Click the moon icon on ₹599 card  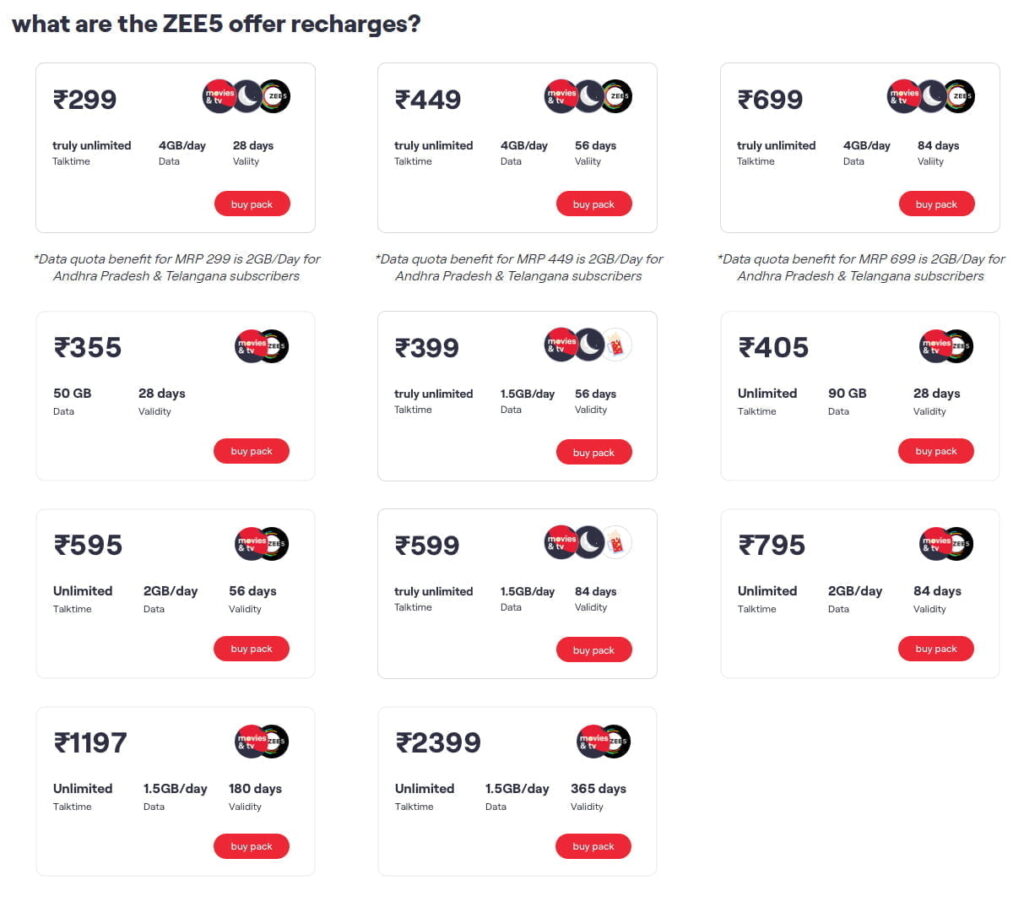[590, 543]
